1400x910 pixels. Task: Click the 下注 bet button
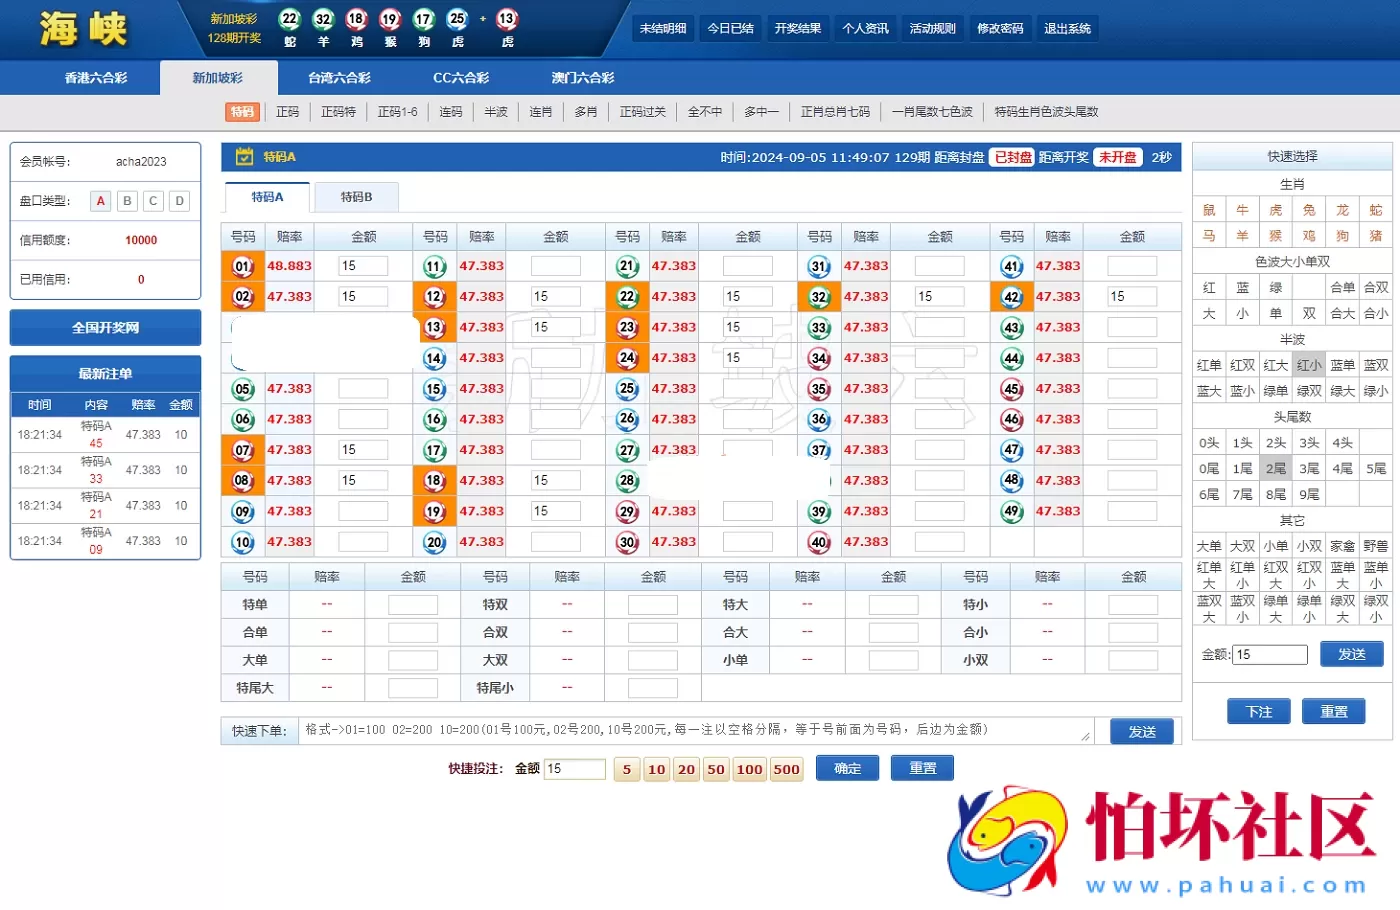[x=1258, y=711]
